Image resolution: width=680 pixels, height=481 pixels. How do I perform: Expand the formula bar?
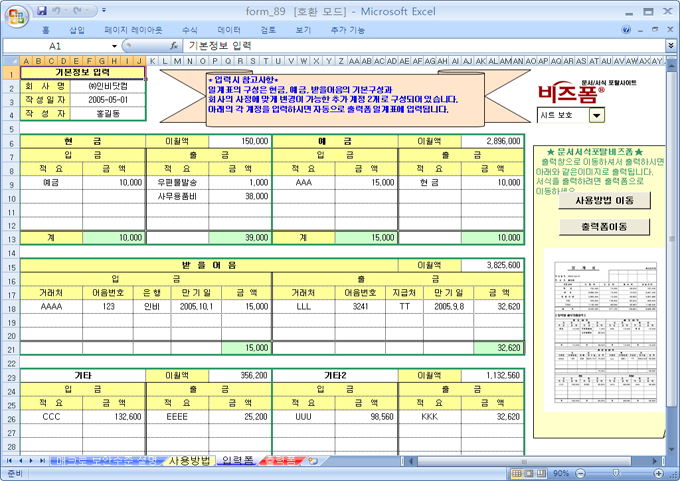670,46
